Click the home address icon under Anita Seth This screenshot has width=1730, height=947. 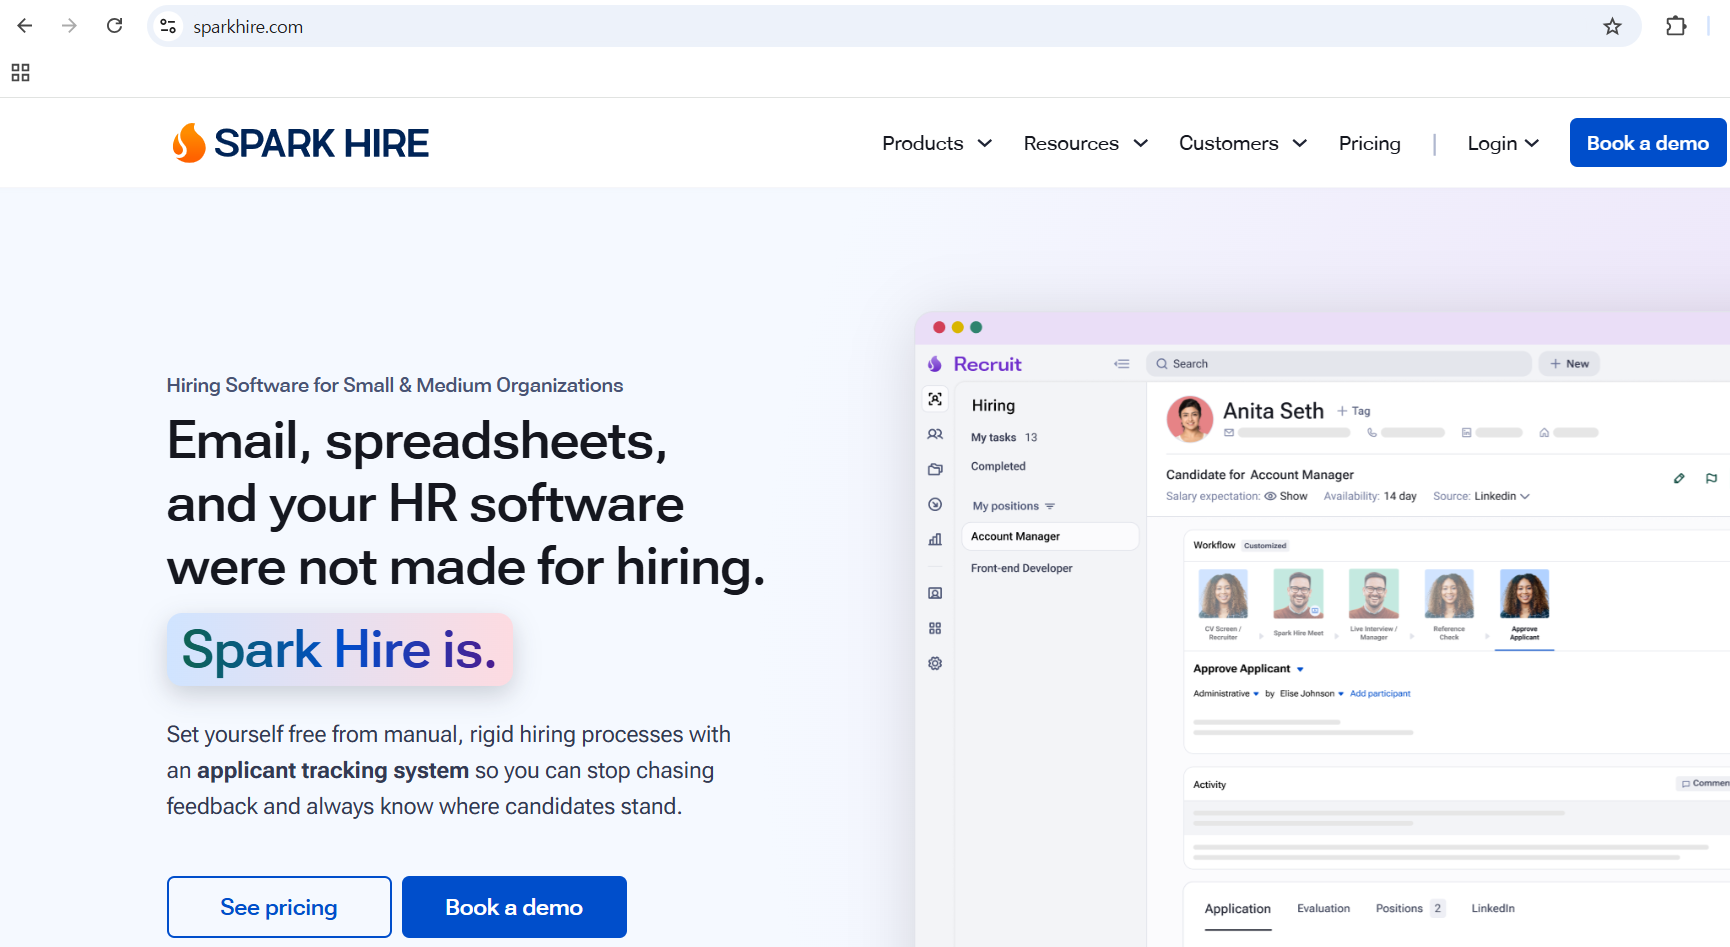tap(1544, 433)
